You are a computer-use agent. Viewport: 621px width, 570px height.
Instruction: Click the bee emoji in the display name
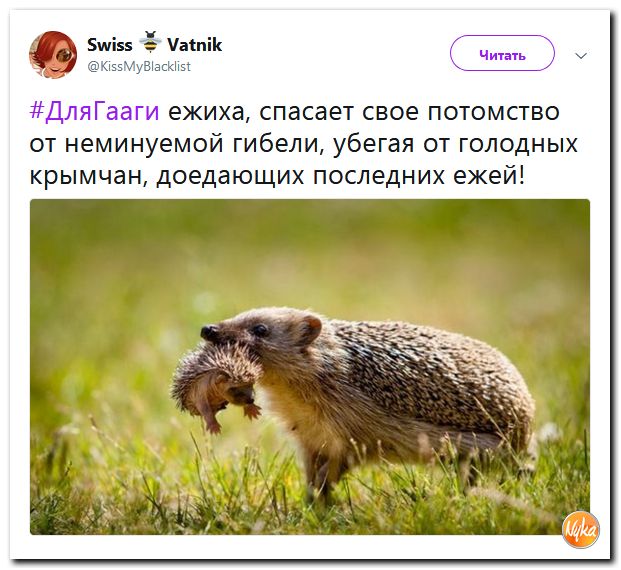pos(150,43)
